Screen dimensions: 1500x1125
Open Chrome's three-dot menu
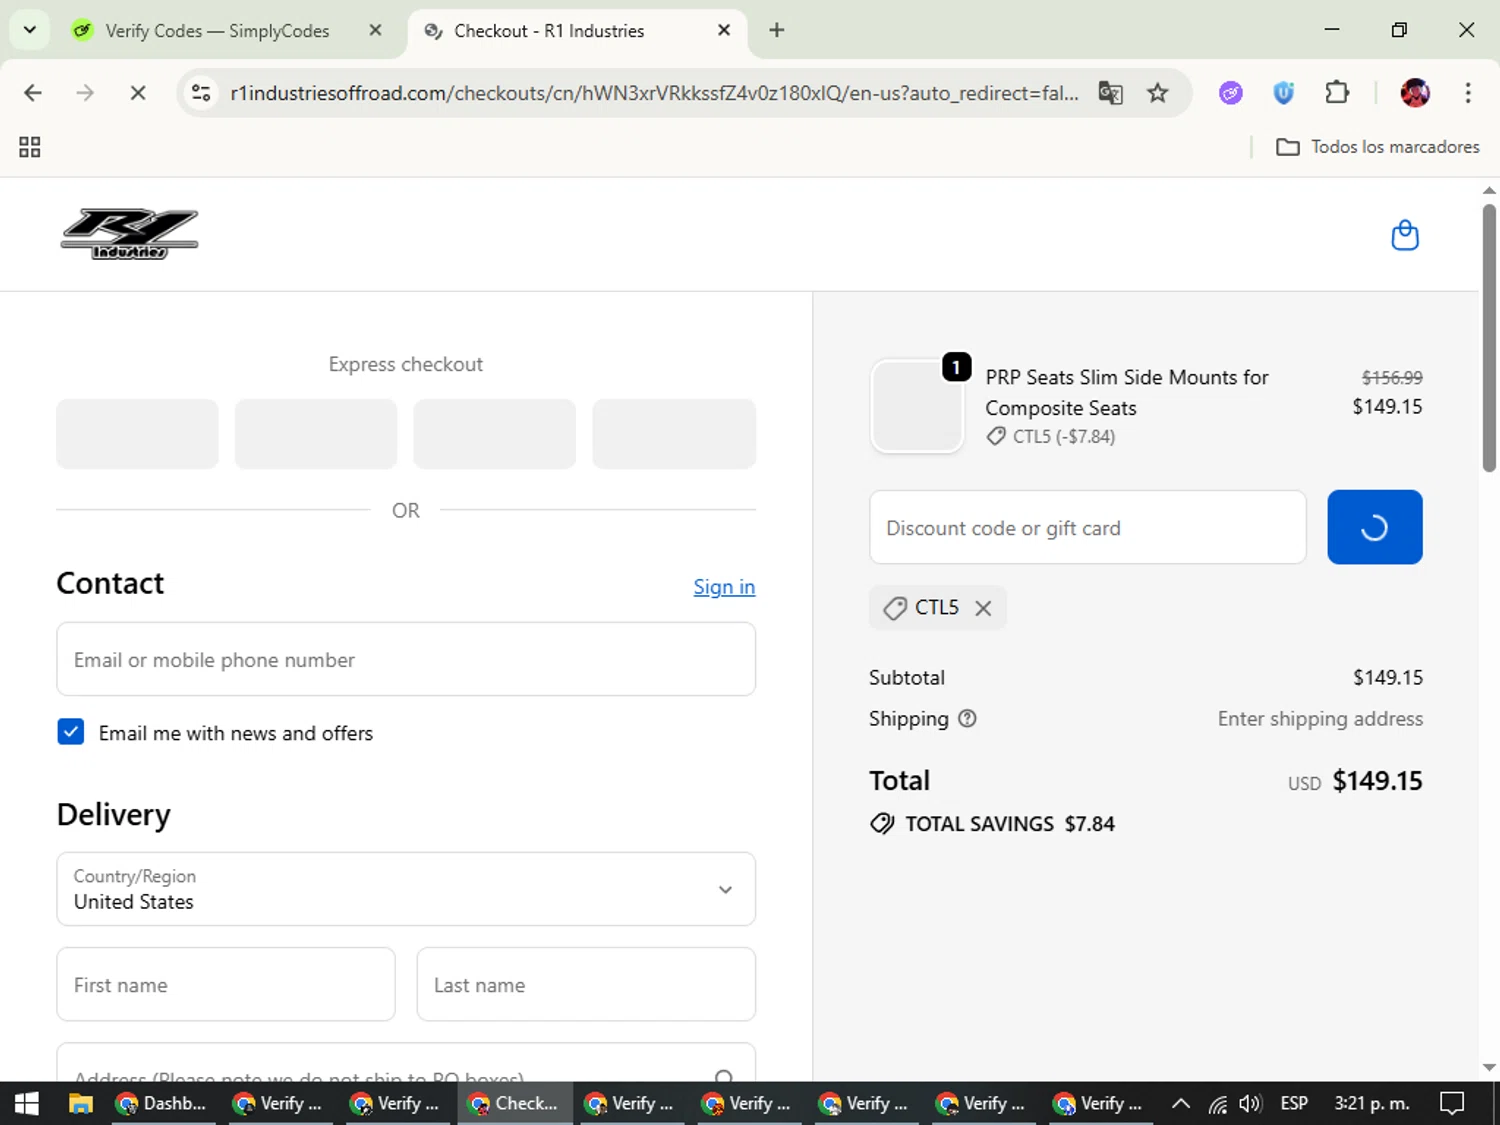[x=1468, y=93]
